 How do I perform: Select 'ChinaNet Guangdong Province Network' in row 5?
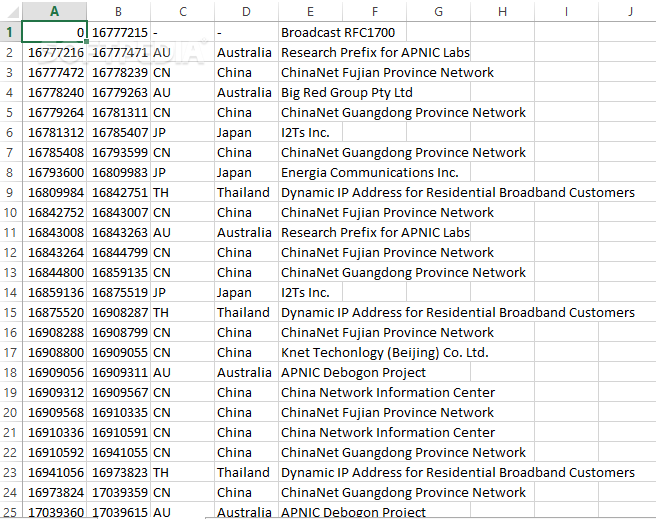click(403, 112)
